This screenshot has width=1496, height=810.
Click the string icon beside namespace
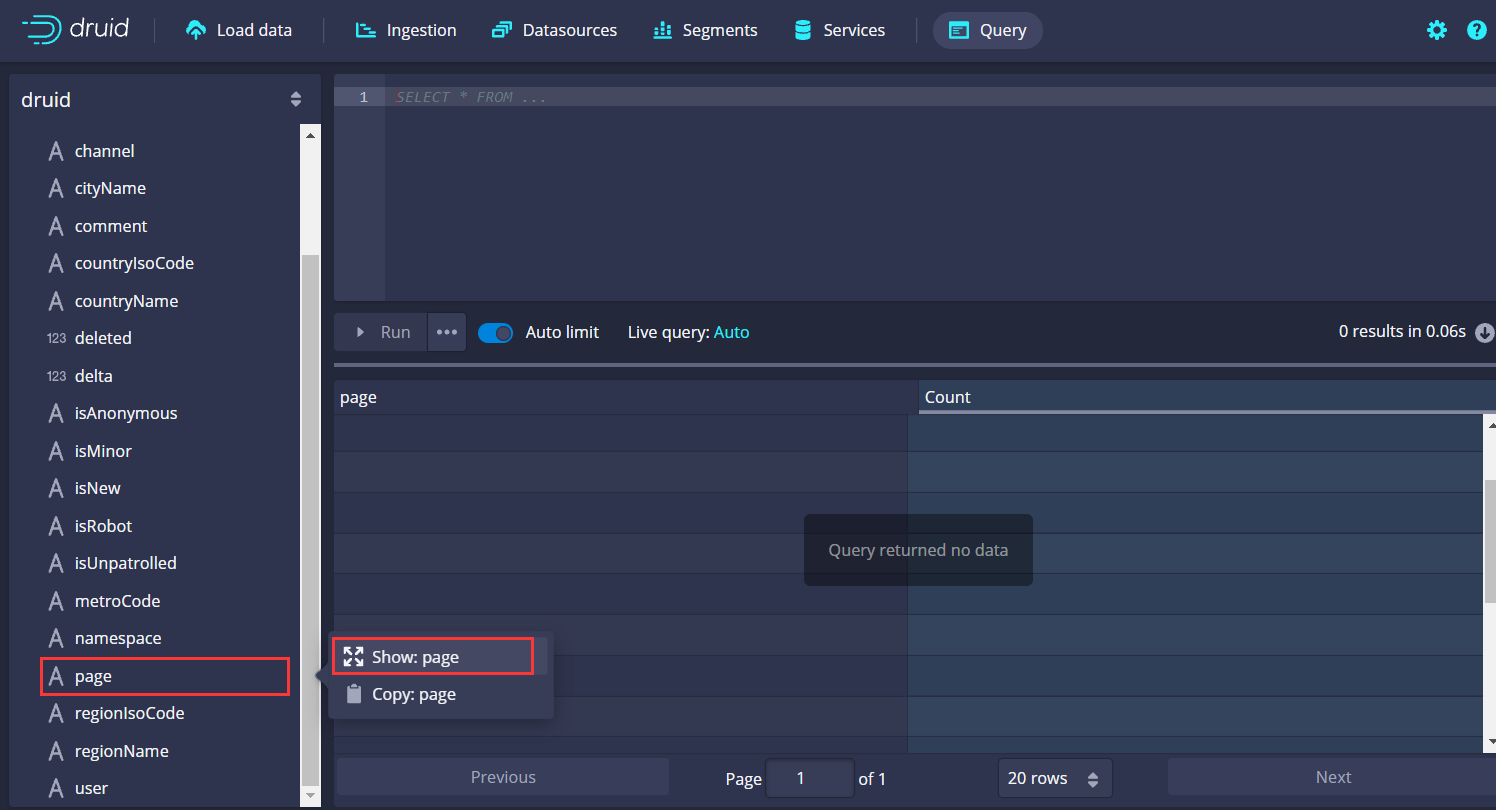click(x=56, y=638)
